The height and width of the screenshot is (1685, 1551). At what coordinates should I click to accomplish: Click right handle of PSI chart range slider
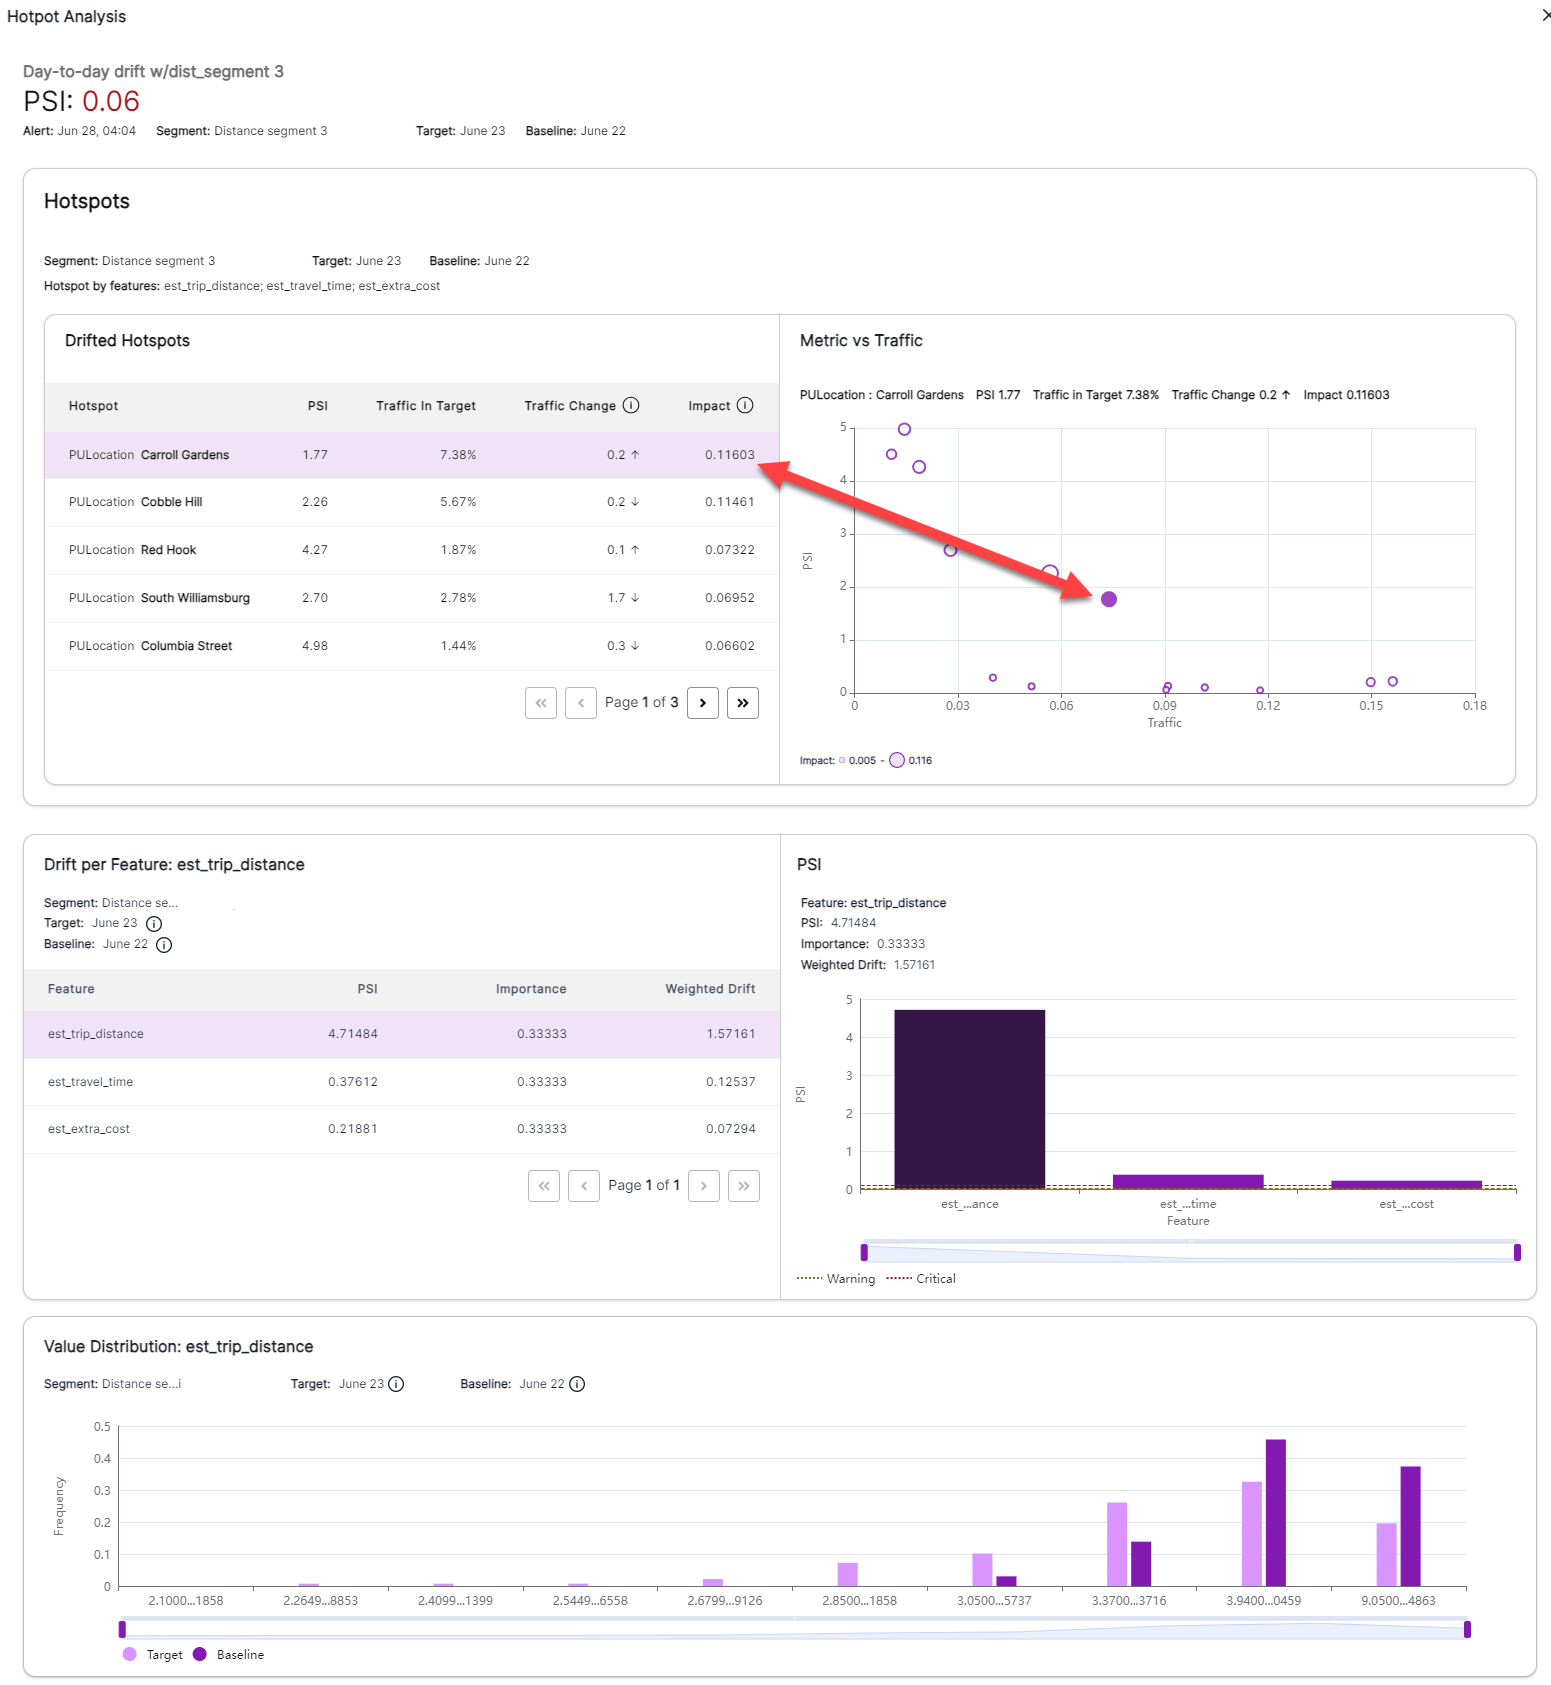(x=1517, y=1252)
